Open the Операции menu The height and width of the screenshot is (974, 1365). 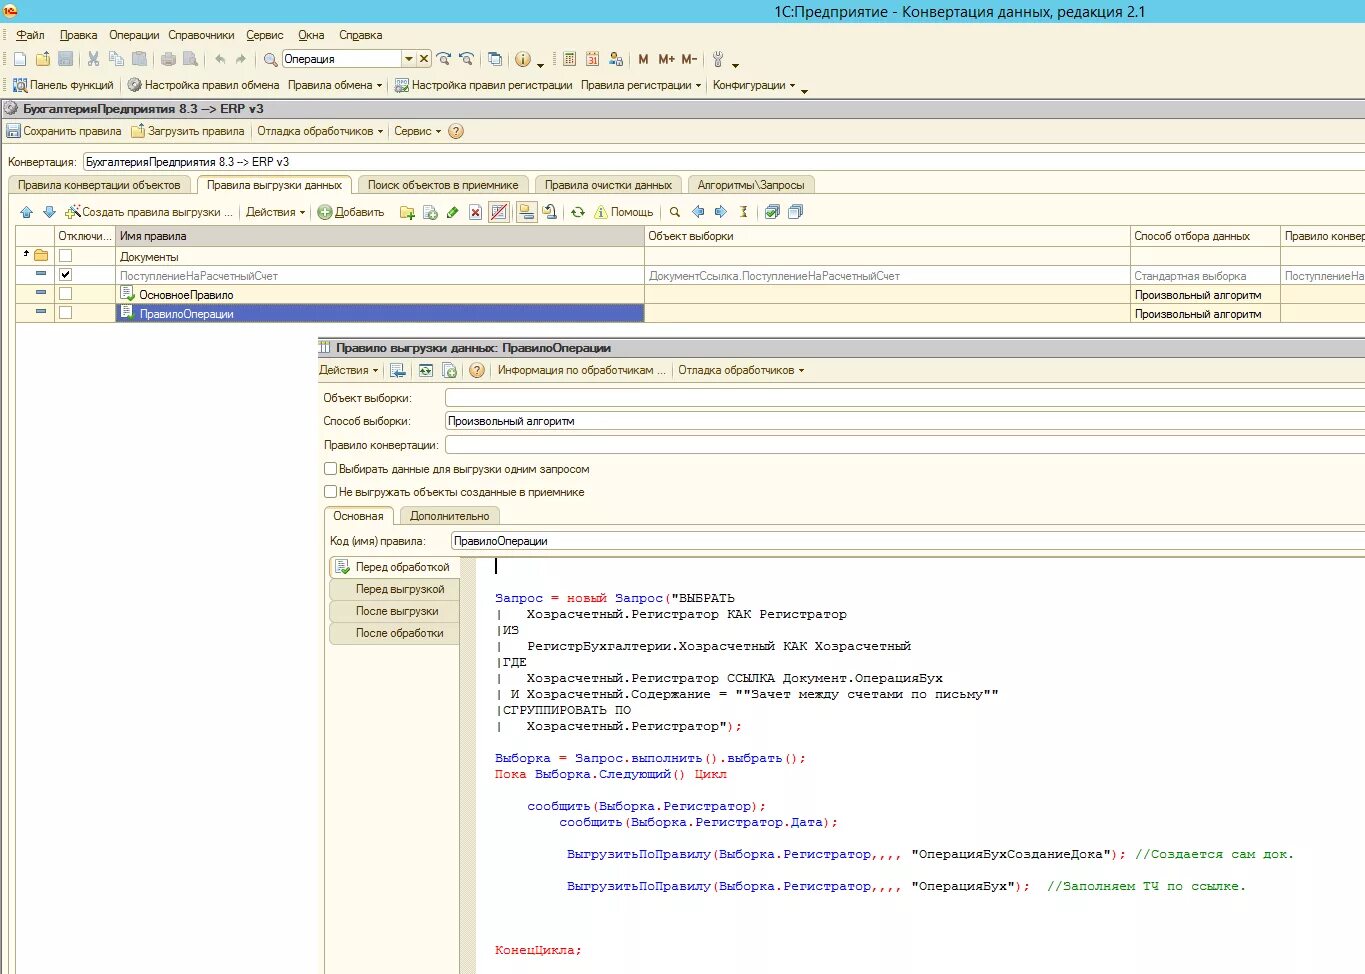click(134, 35)
